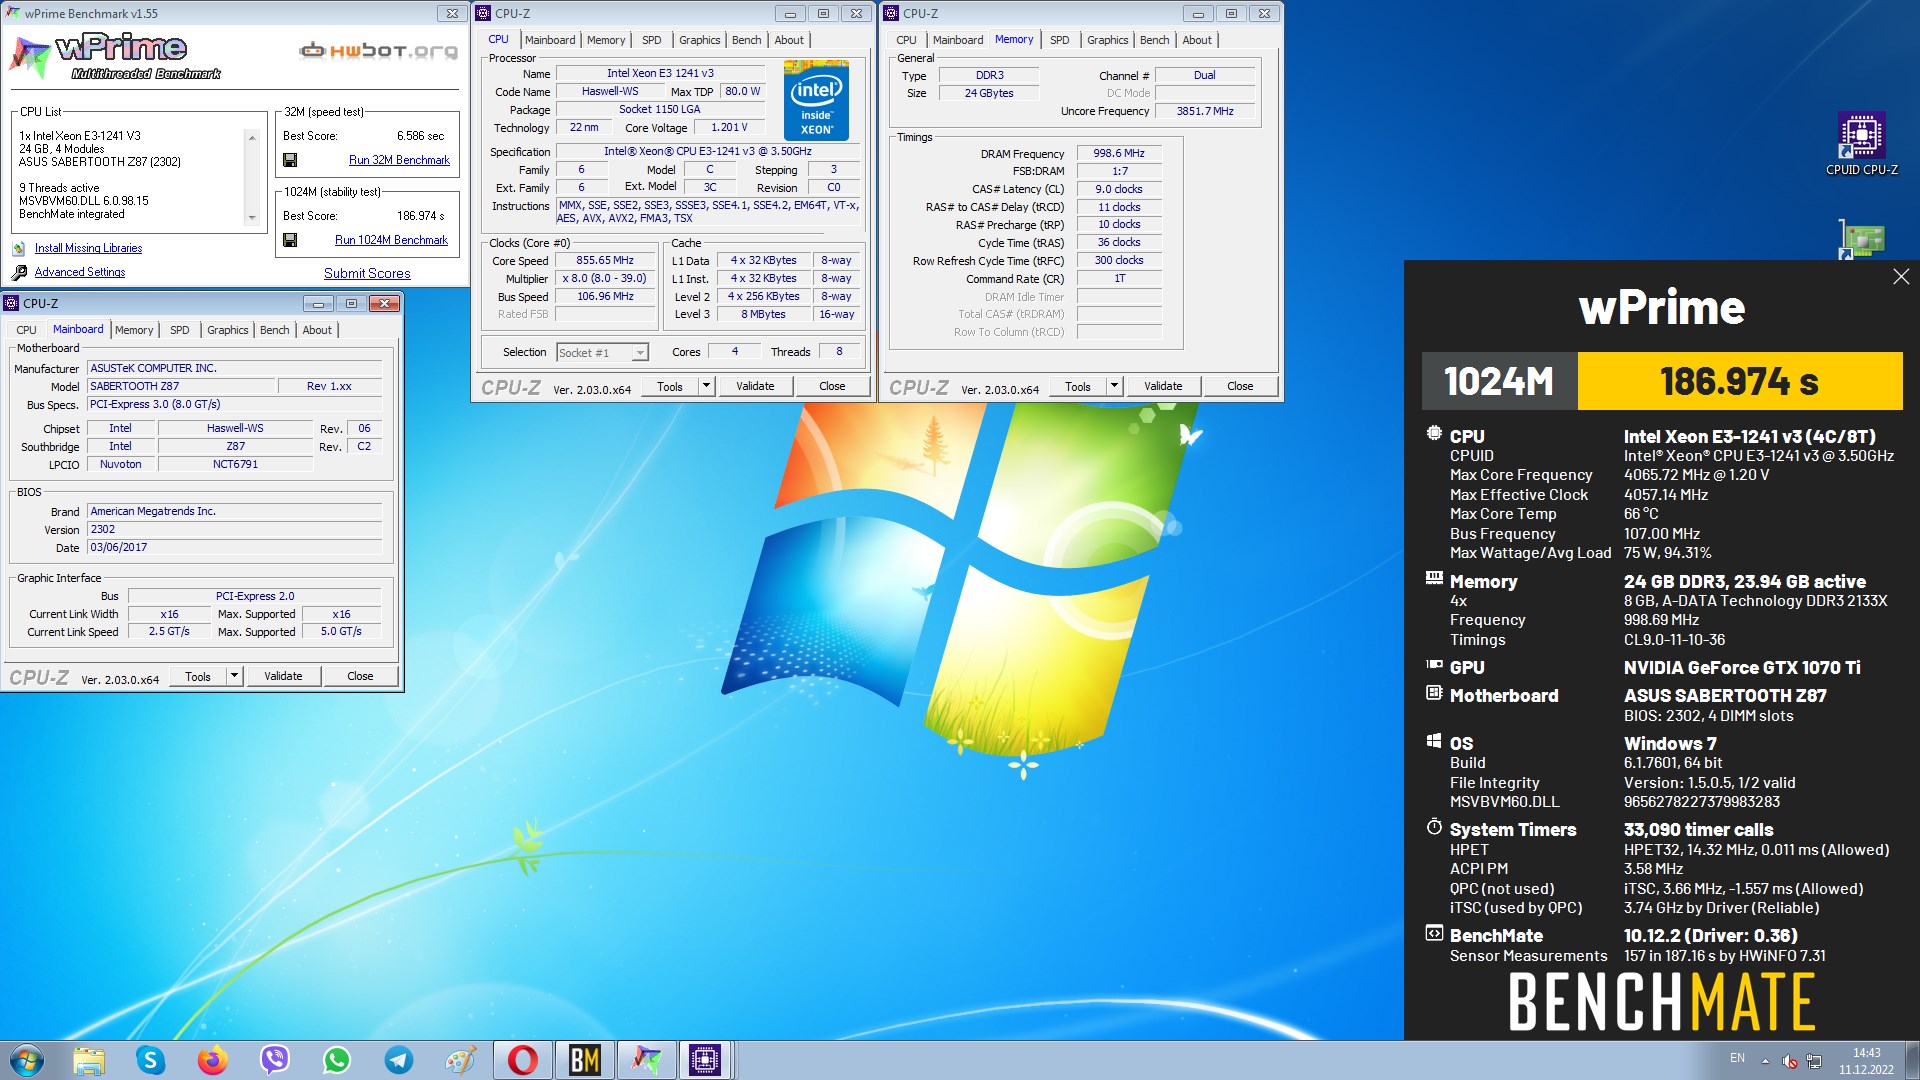The height and width of the screenshot is (1080, 1920).
Task: Click the taskbar clock showing 14:43
Action: 1866,1060
